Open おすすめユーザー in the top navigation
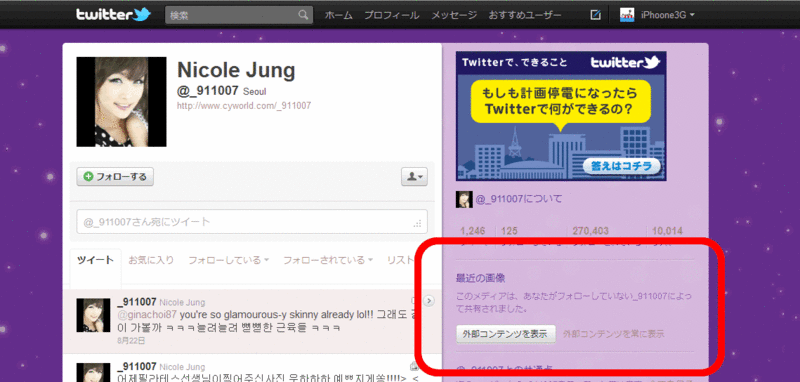 coord(524,15)
